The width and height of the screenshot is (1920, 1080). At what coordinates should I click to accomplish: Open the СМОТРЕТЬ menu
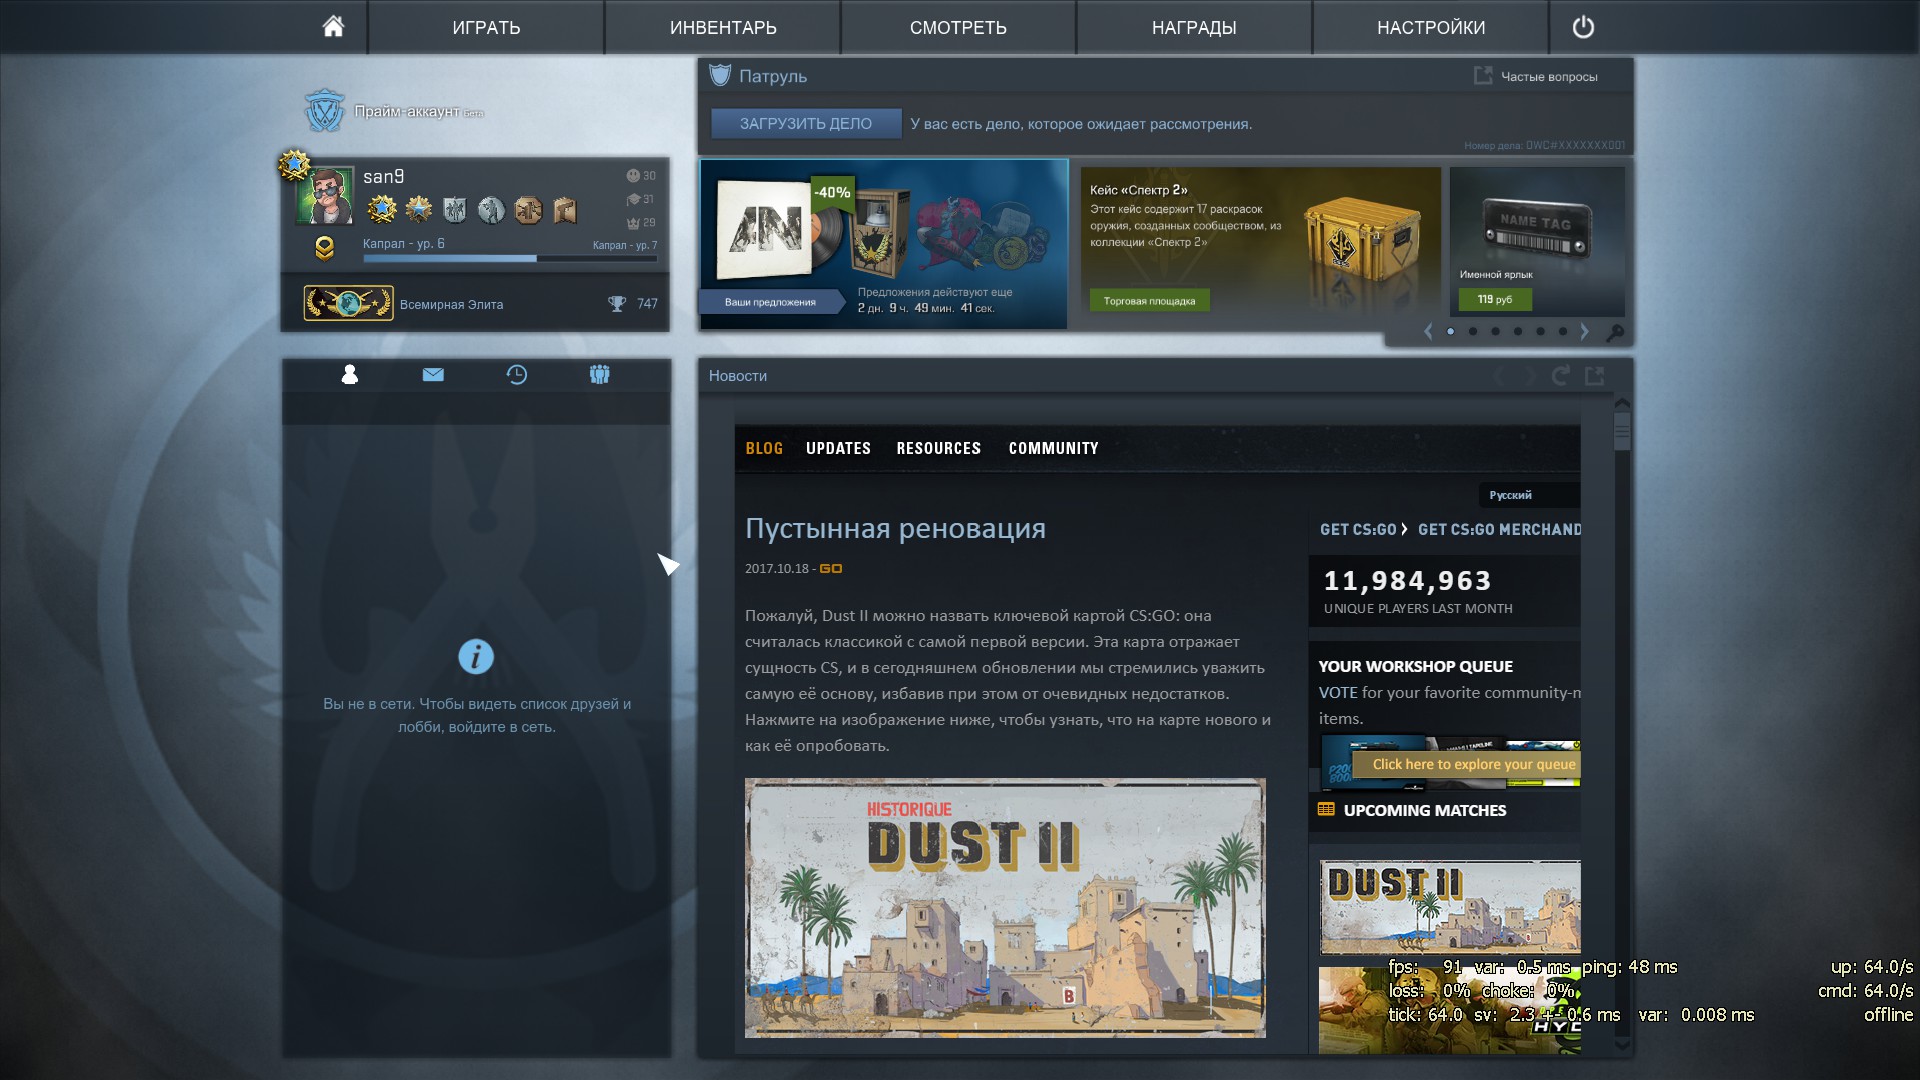pyautogui.click(x=958, y=27)
